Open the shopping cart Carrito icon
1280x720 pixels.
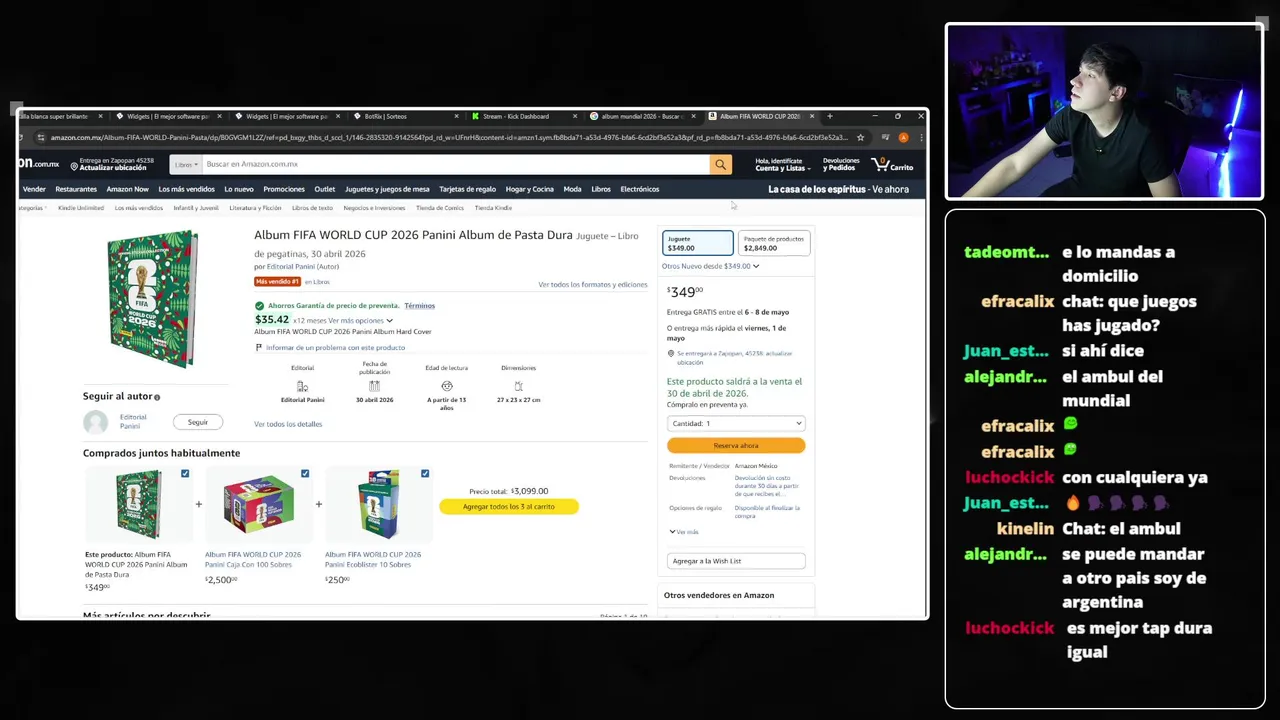tap(892, 164)
